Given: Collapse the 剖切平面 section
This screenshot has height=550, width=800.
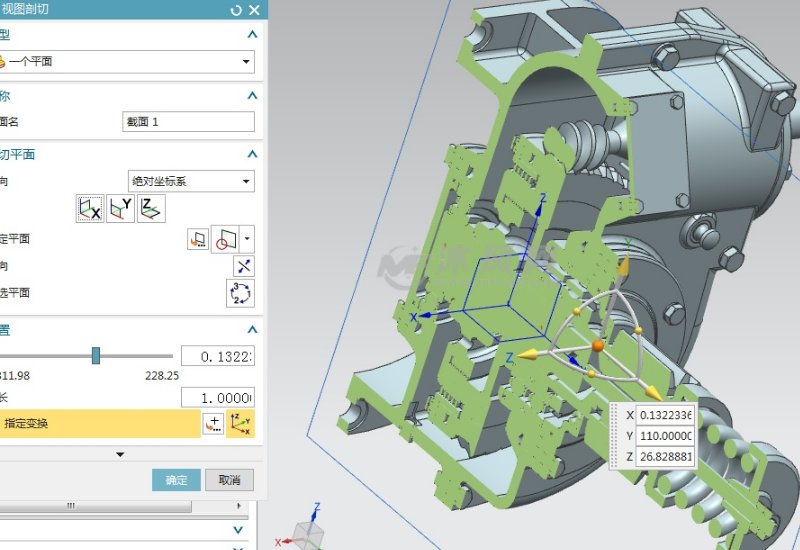Looking at the screenshot, I should 252,155.
